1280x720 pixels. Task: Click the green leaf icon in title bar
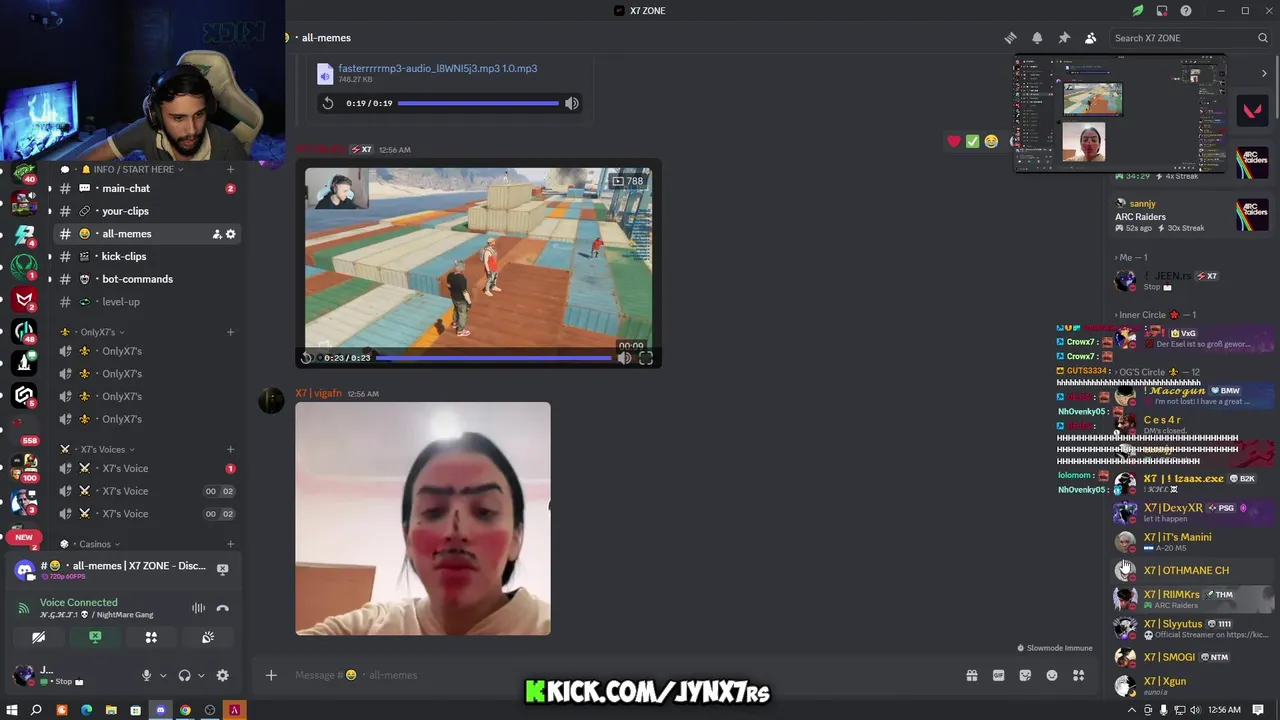pos(1138,11)
